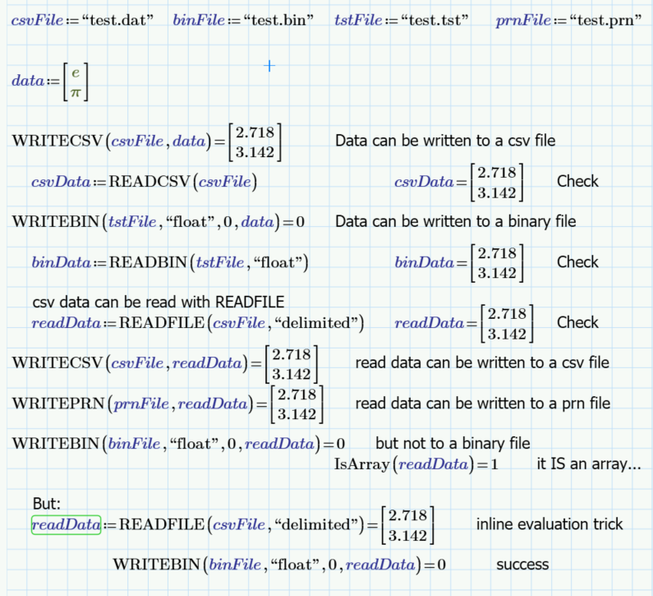Click the first WRITECSV(csvFile, data) expression
This screenshot has height=596, width=653.
pyautogui.click(x=147, y=142)
